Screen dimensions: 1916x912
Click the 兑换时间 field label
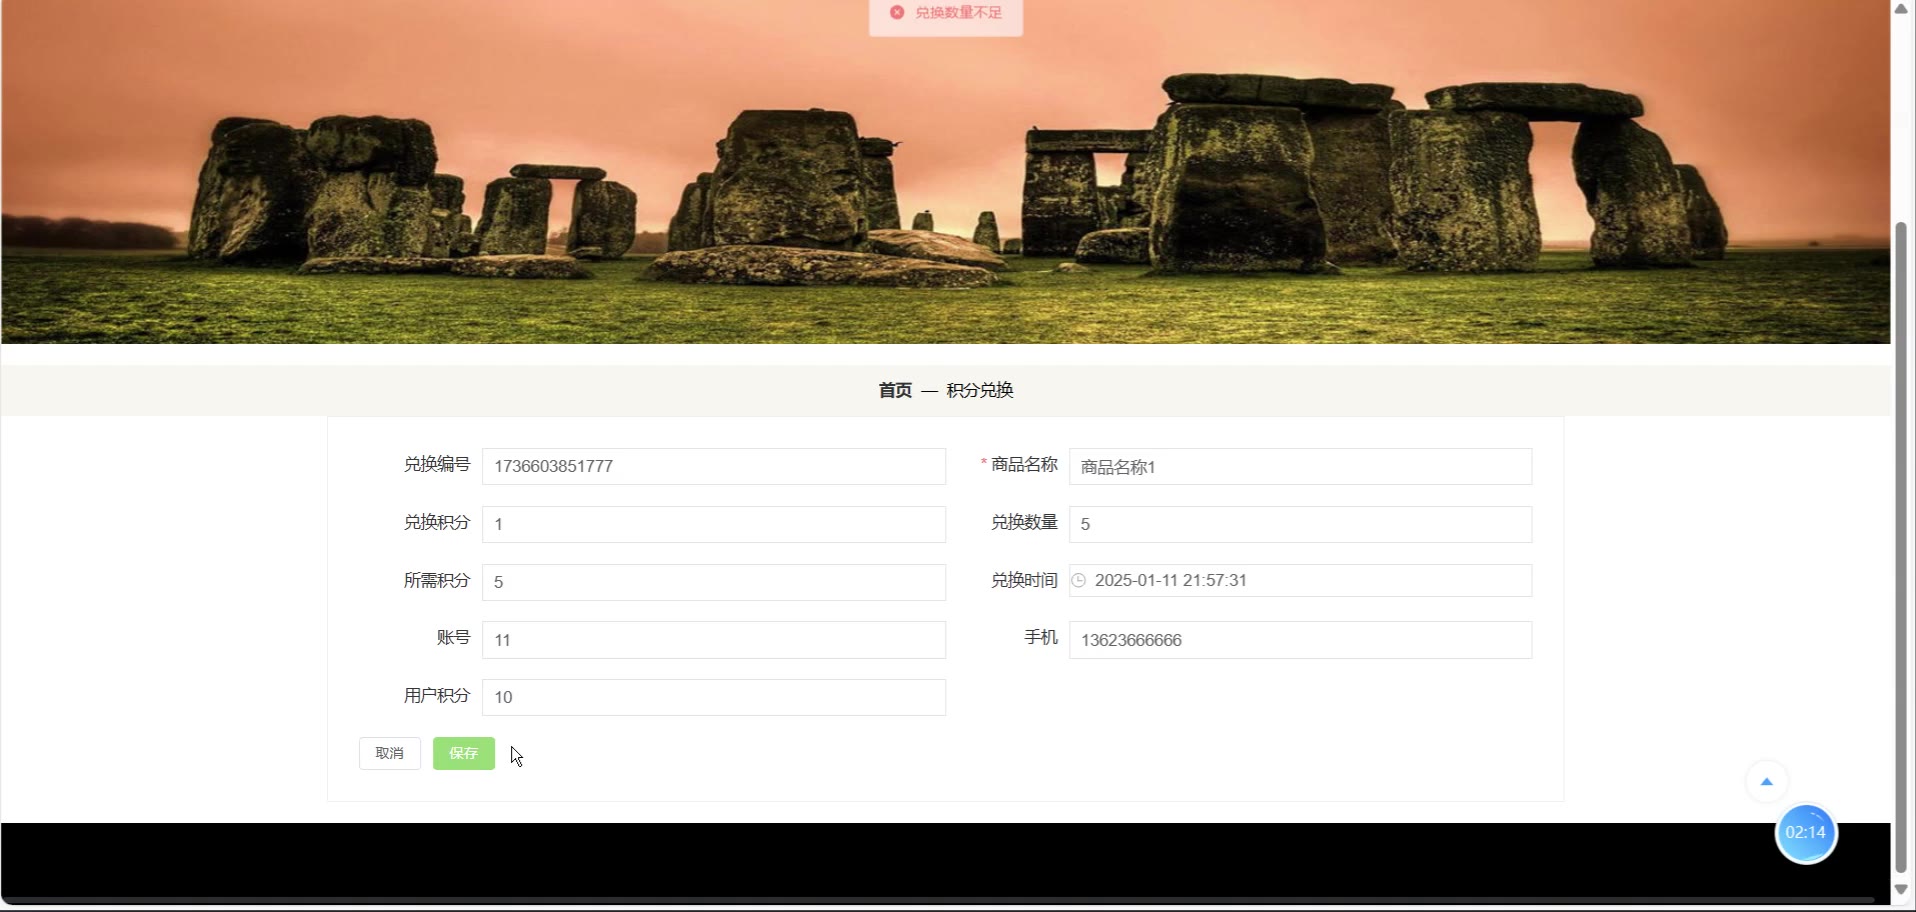(x=1024, y=580)
